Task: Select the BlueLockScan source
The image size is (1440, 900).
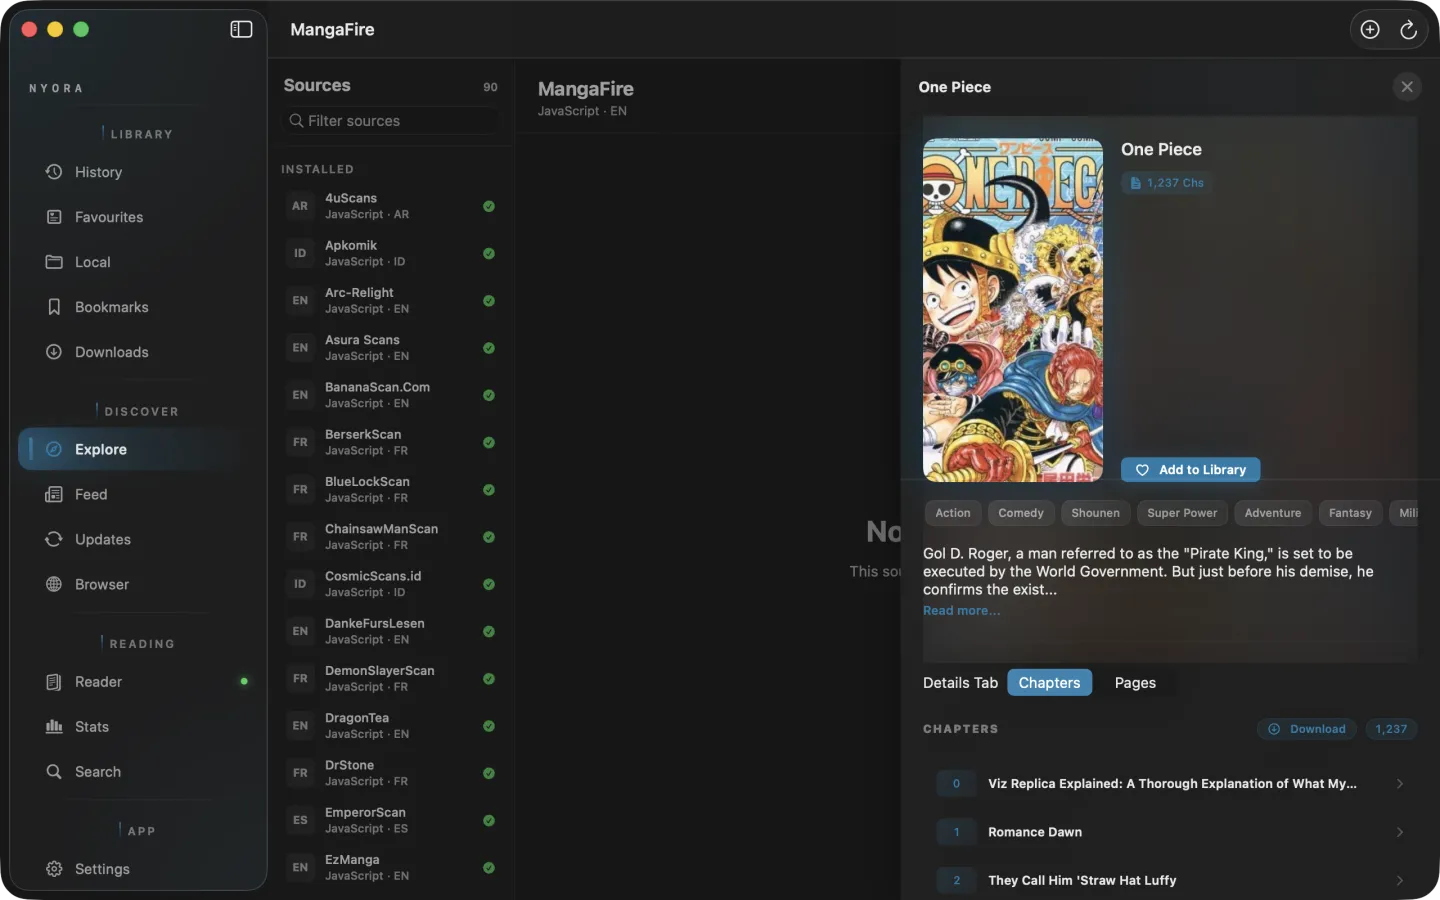Action: coord(390,489)
